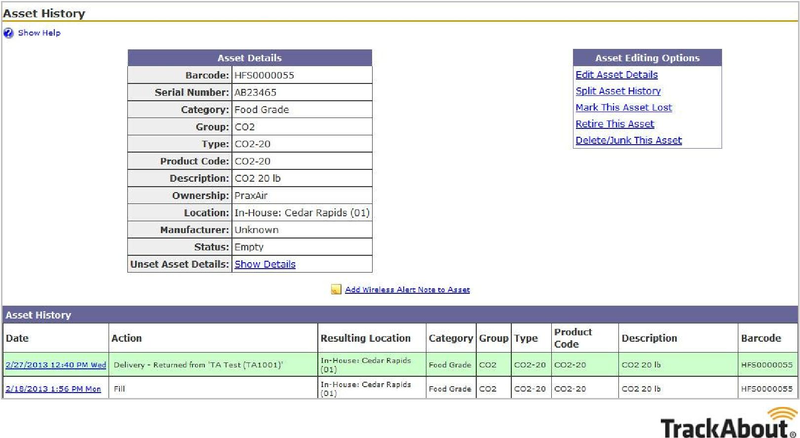800x438 pixels.
Task: Click the Show Help question mark icon
Action: [x=9, y=33]
